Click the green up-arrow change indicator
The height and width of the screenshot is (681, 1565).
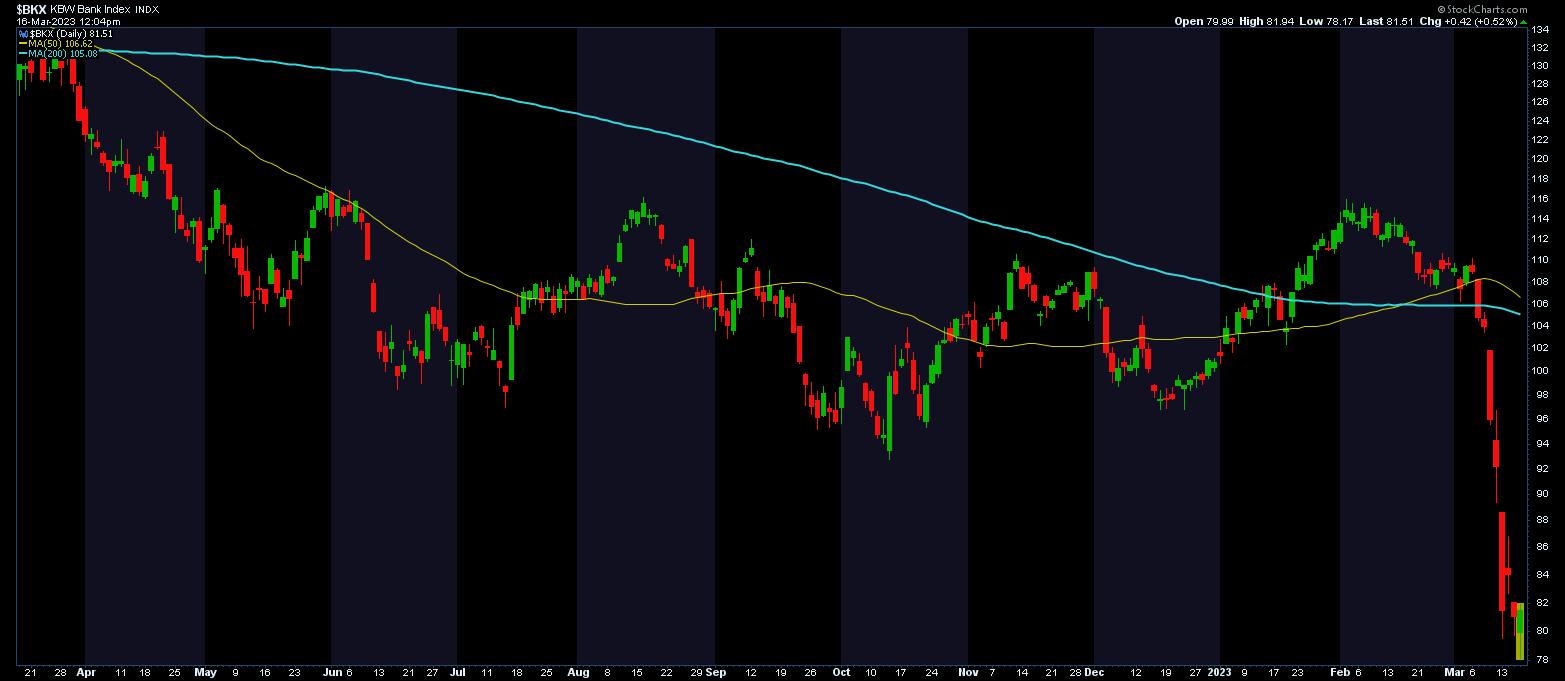(1525, 21)
